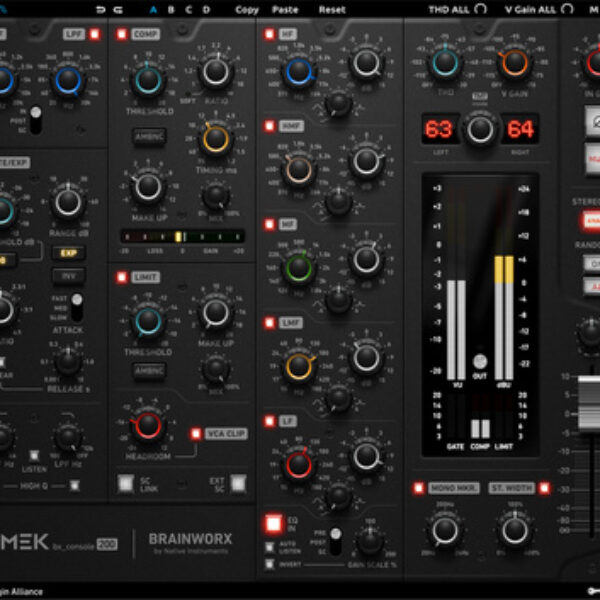Toggle the MF band power button
The width and height of the screenshot is (600, 600).
pyautogui.click(x=269, y=225)
